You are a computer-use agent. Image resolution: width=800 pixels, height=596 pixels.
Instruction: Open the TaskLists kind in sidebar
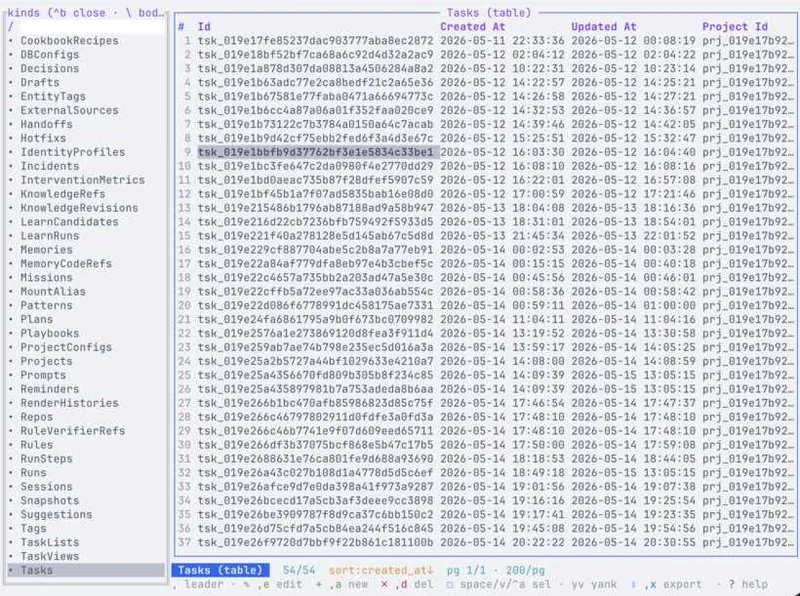[x=49, y=542]
